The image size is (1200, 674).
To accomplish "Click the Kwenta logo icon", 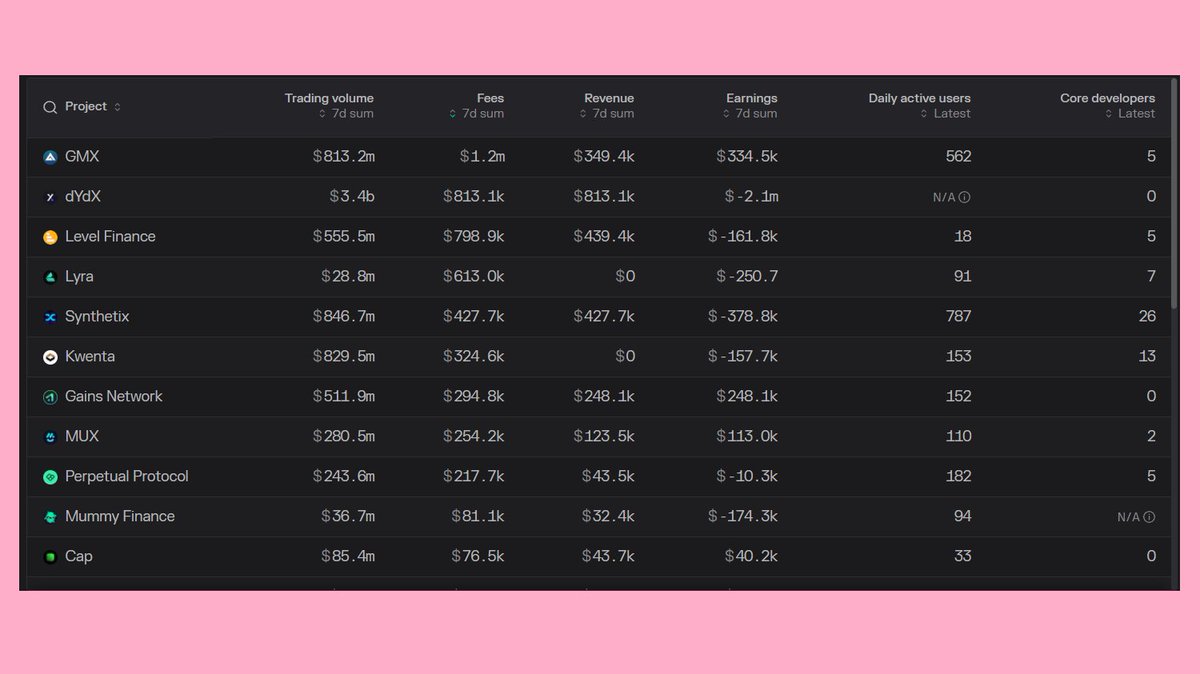I will pyautogui.click(x=50, y=357).
